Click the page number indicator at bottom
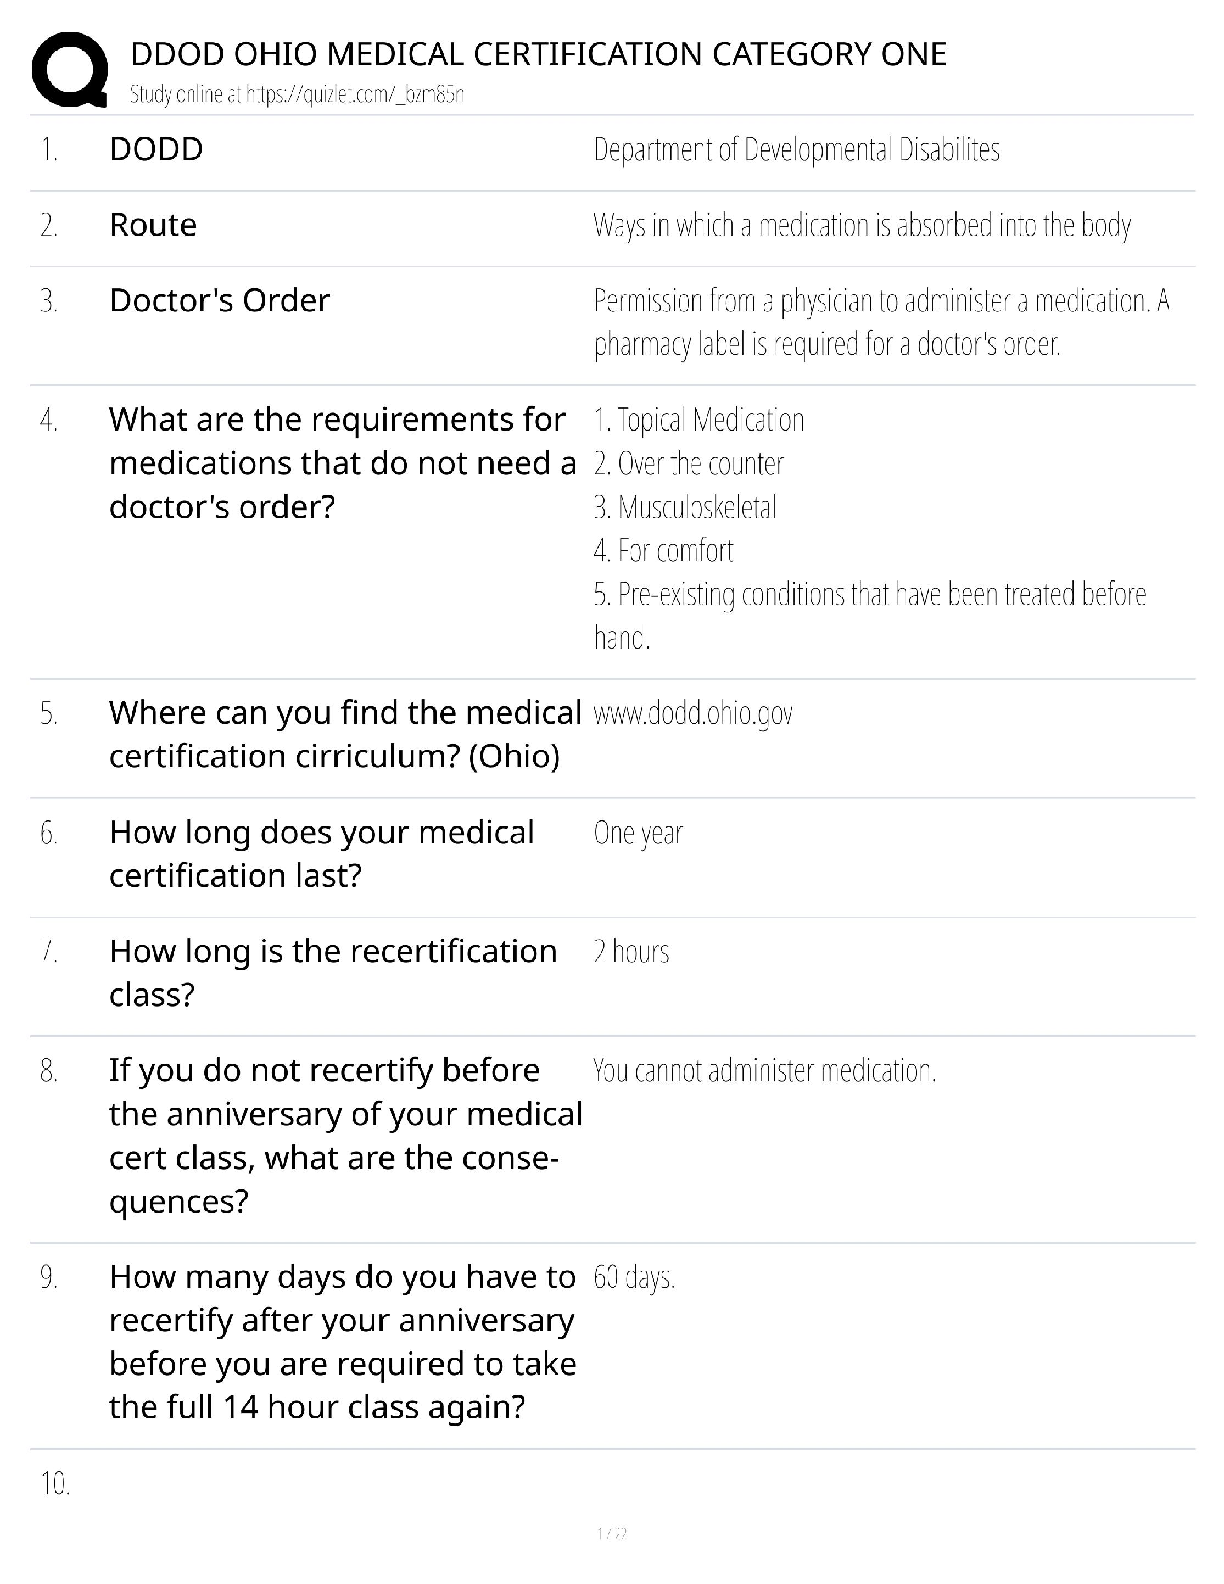The image size is (1224, 1584). pos(611,1534)
